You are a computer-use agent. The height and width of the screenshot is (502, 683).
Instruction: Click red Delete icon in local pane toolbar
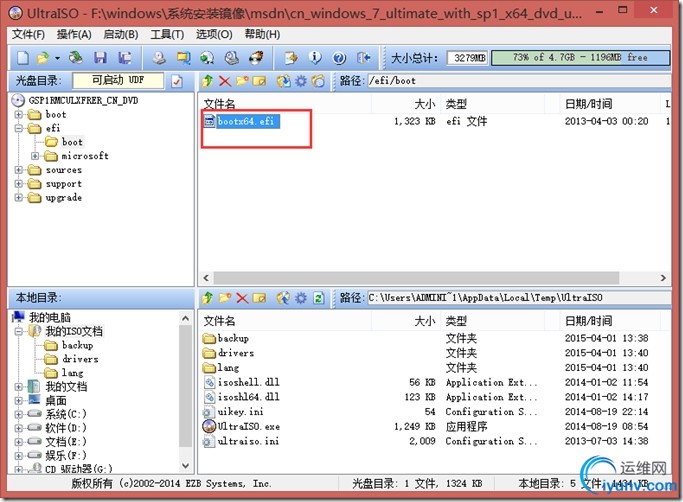pyautogui.click(x=242, y=298)
